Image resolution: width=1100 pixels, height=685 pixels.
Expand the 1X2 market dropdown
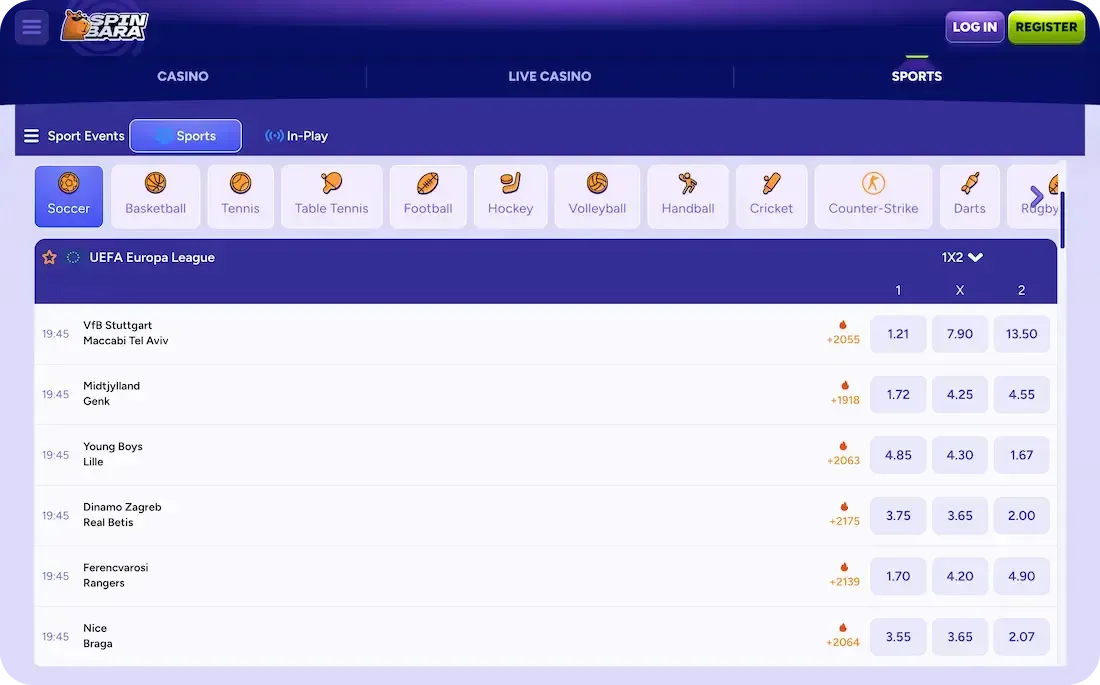962,258
